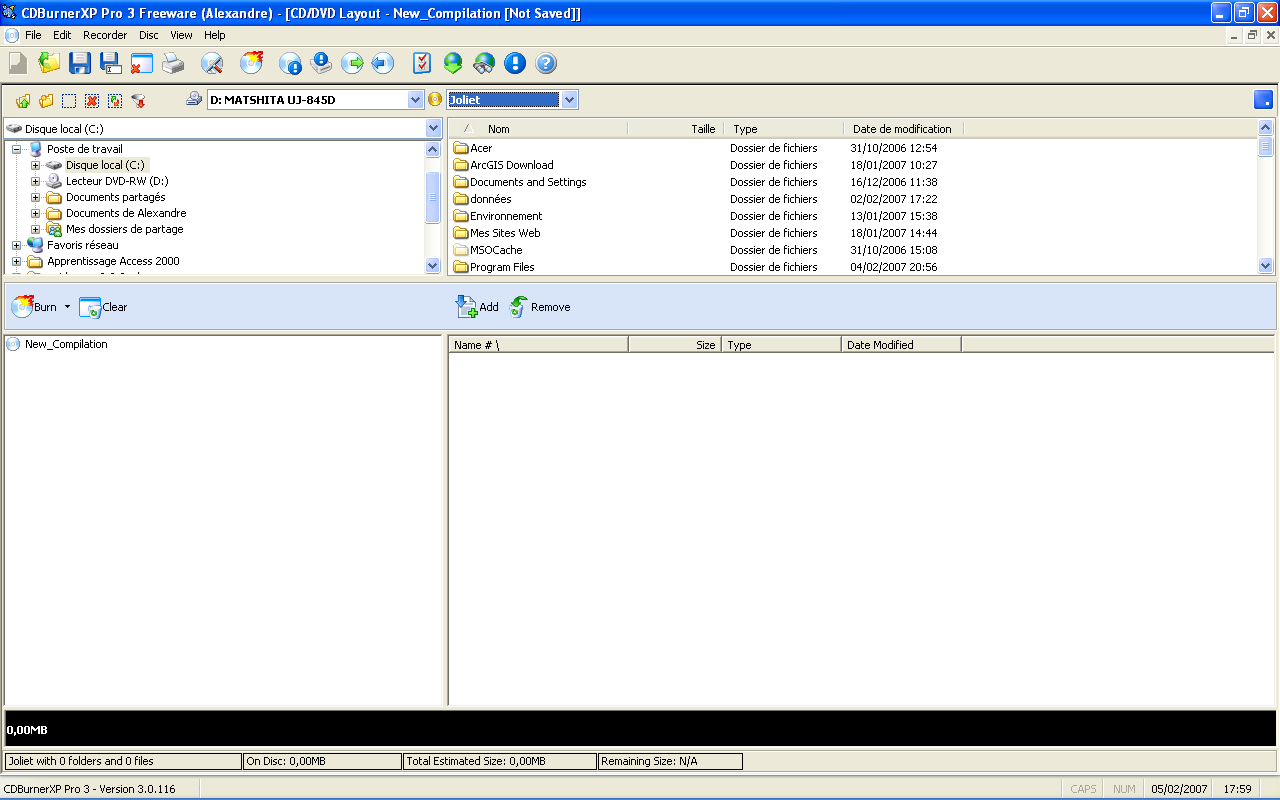Collapse the Poste de travail tree node
This screenshot has width=1280, height=800.
16,149
